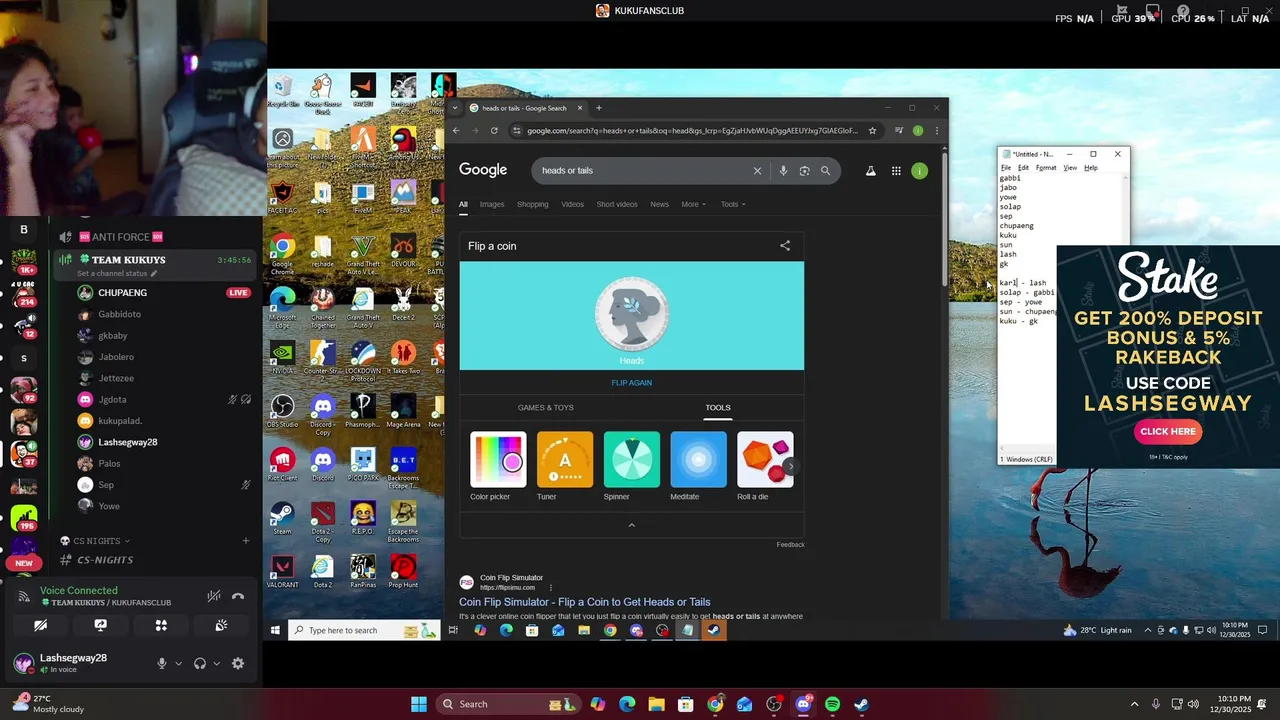Open Discord soundboard button

[221, 625]
